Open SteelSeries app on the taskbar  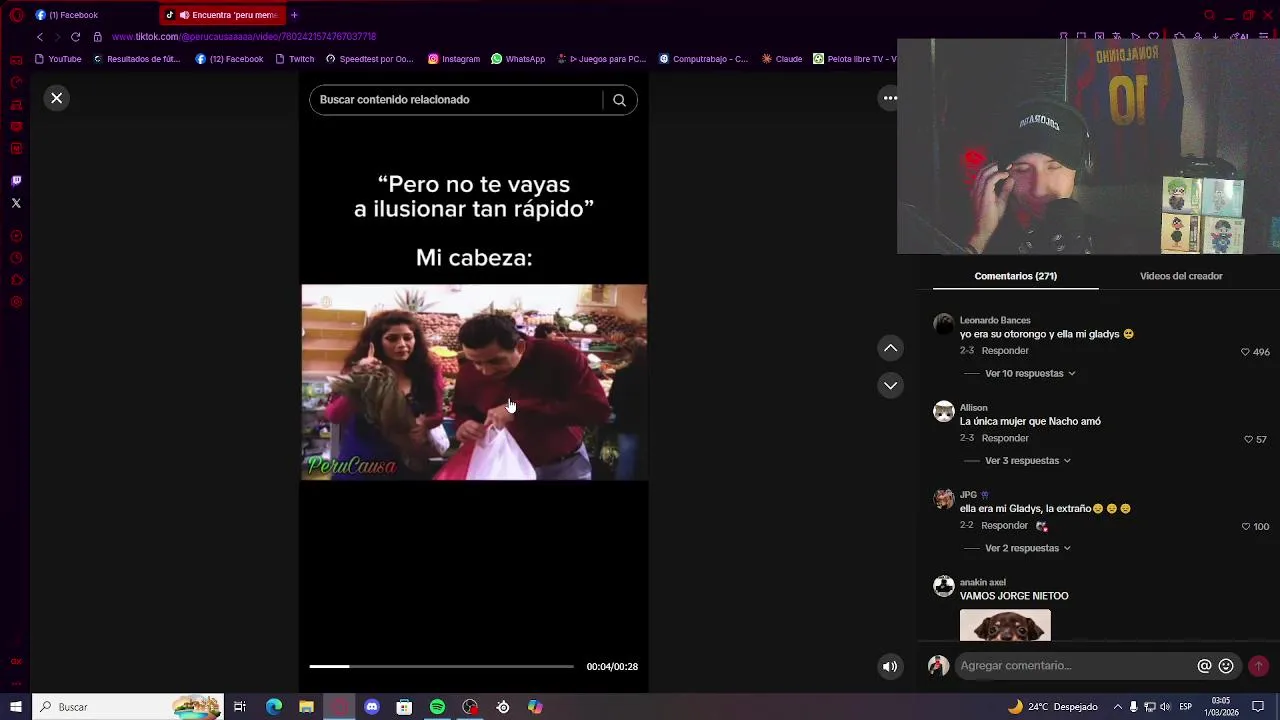click(503, 707)
